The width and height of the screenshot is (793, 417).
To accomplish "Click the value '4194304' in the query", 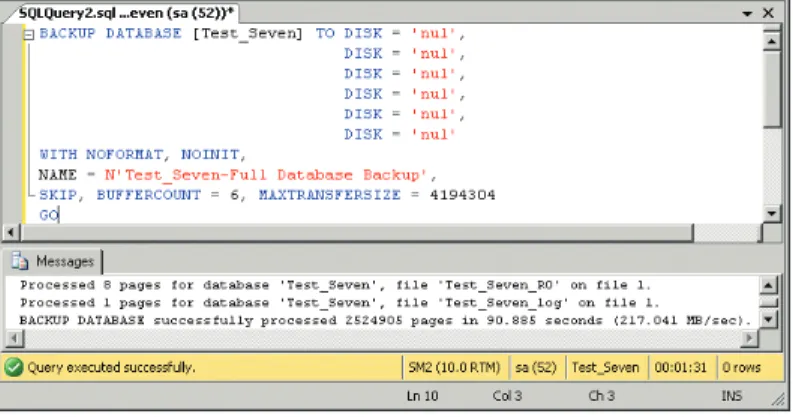I will (463, 195).
